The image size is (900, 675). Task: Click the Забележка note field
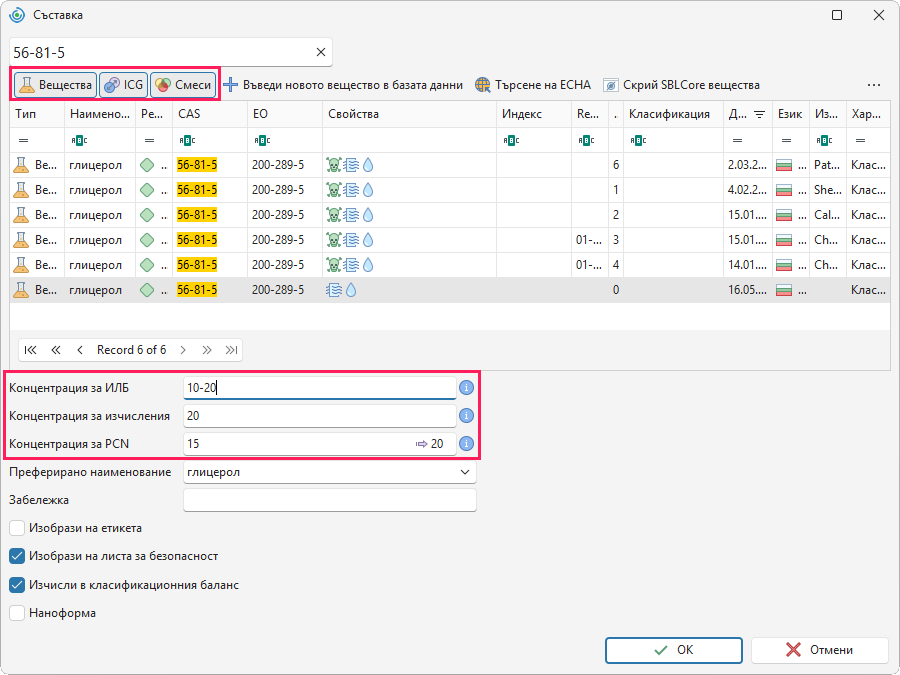tap(329, 500)
